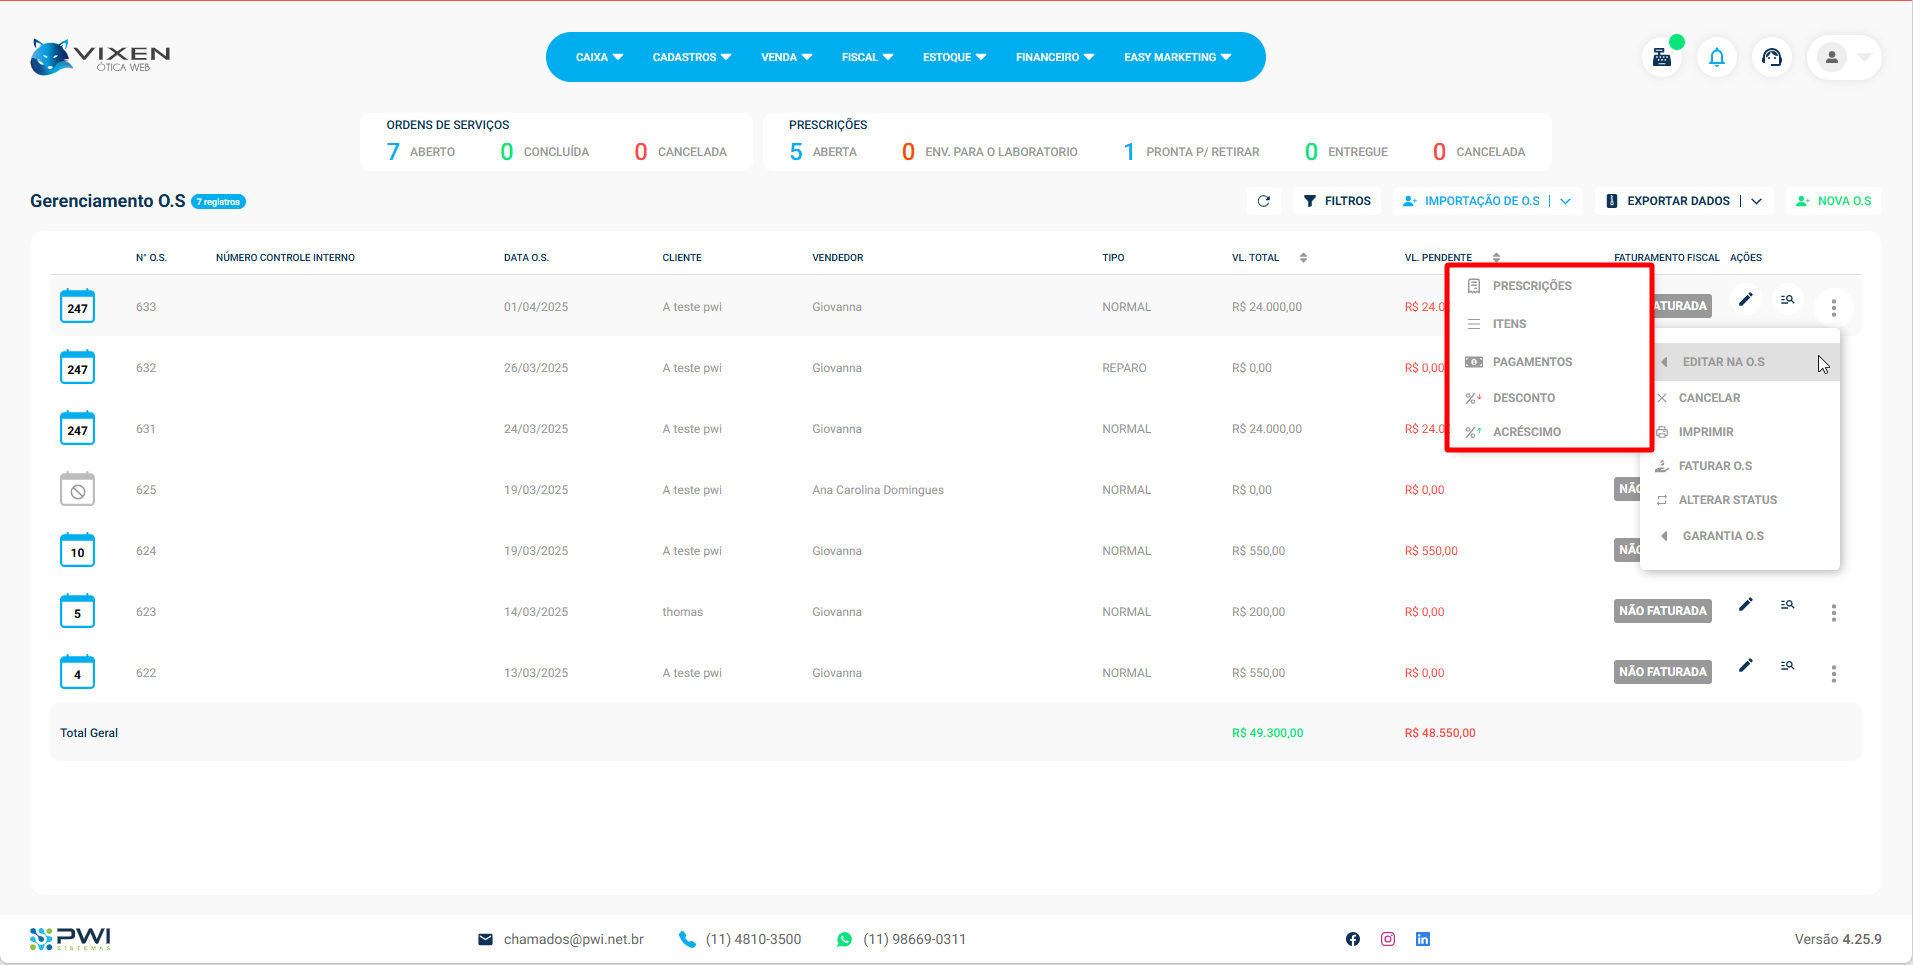
Task: Open three-dot actions menu for O.S 623
Action: (1833, 613)
